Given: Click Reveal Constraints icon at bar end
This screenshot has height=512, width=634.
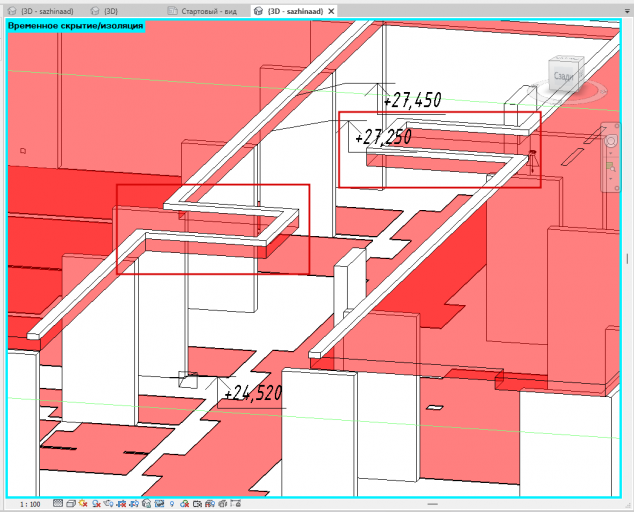Looking at the screenshot, I should pyautogui.click(x=235, y=504).
